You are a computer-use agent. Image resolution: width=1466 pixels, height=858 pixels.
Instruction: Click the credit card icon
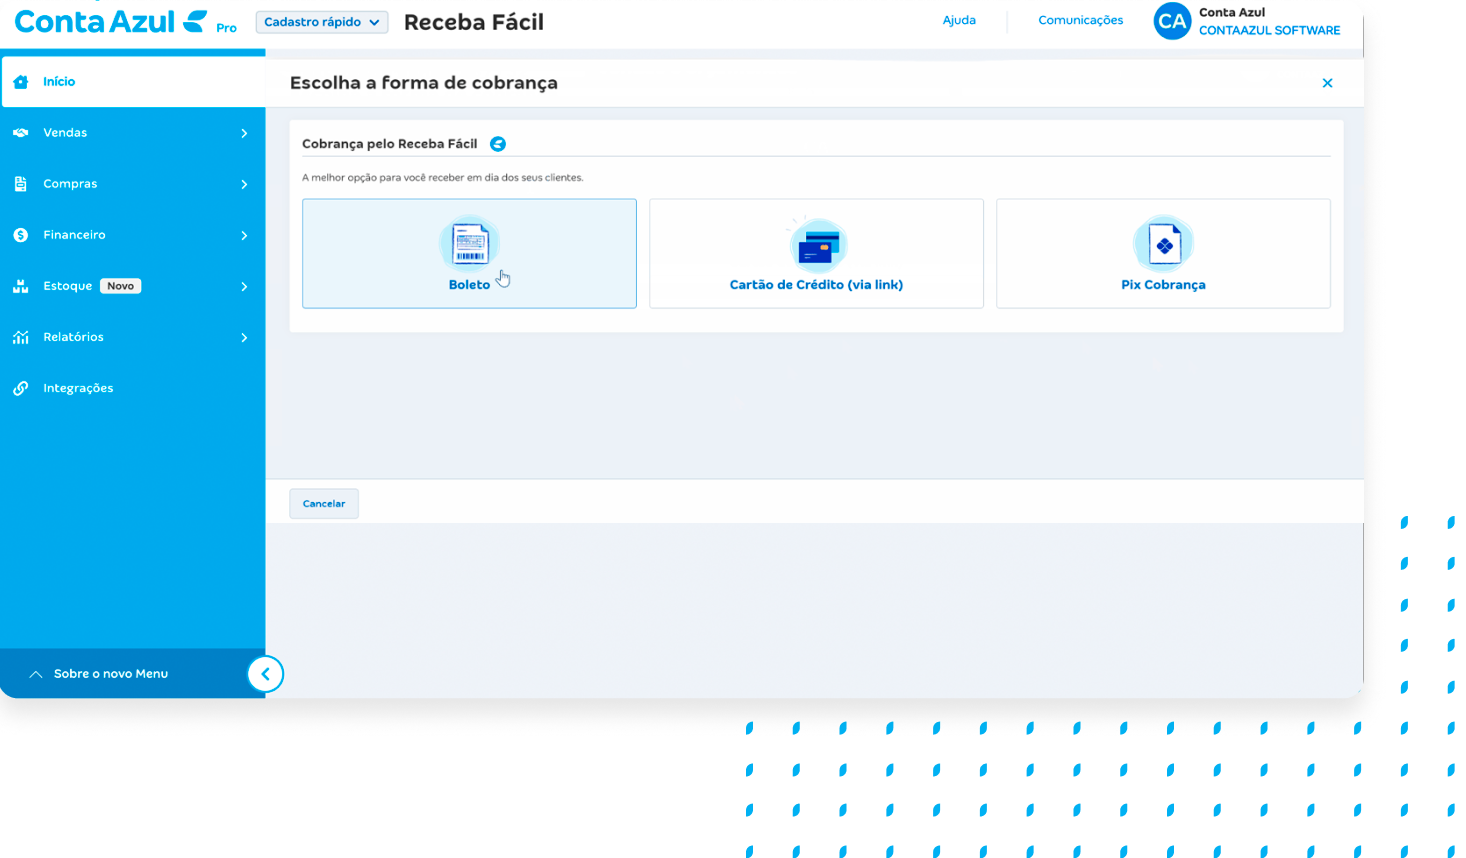click(818, 244)
